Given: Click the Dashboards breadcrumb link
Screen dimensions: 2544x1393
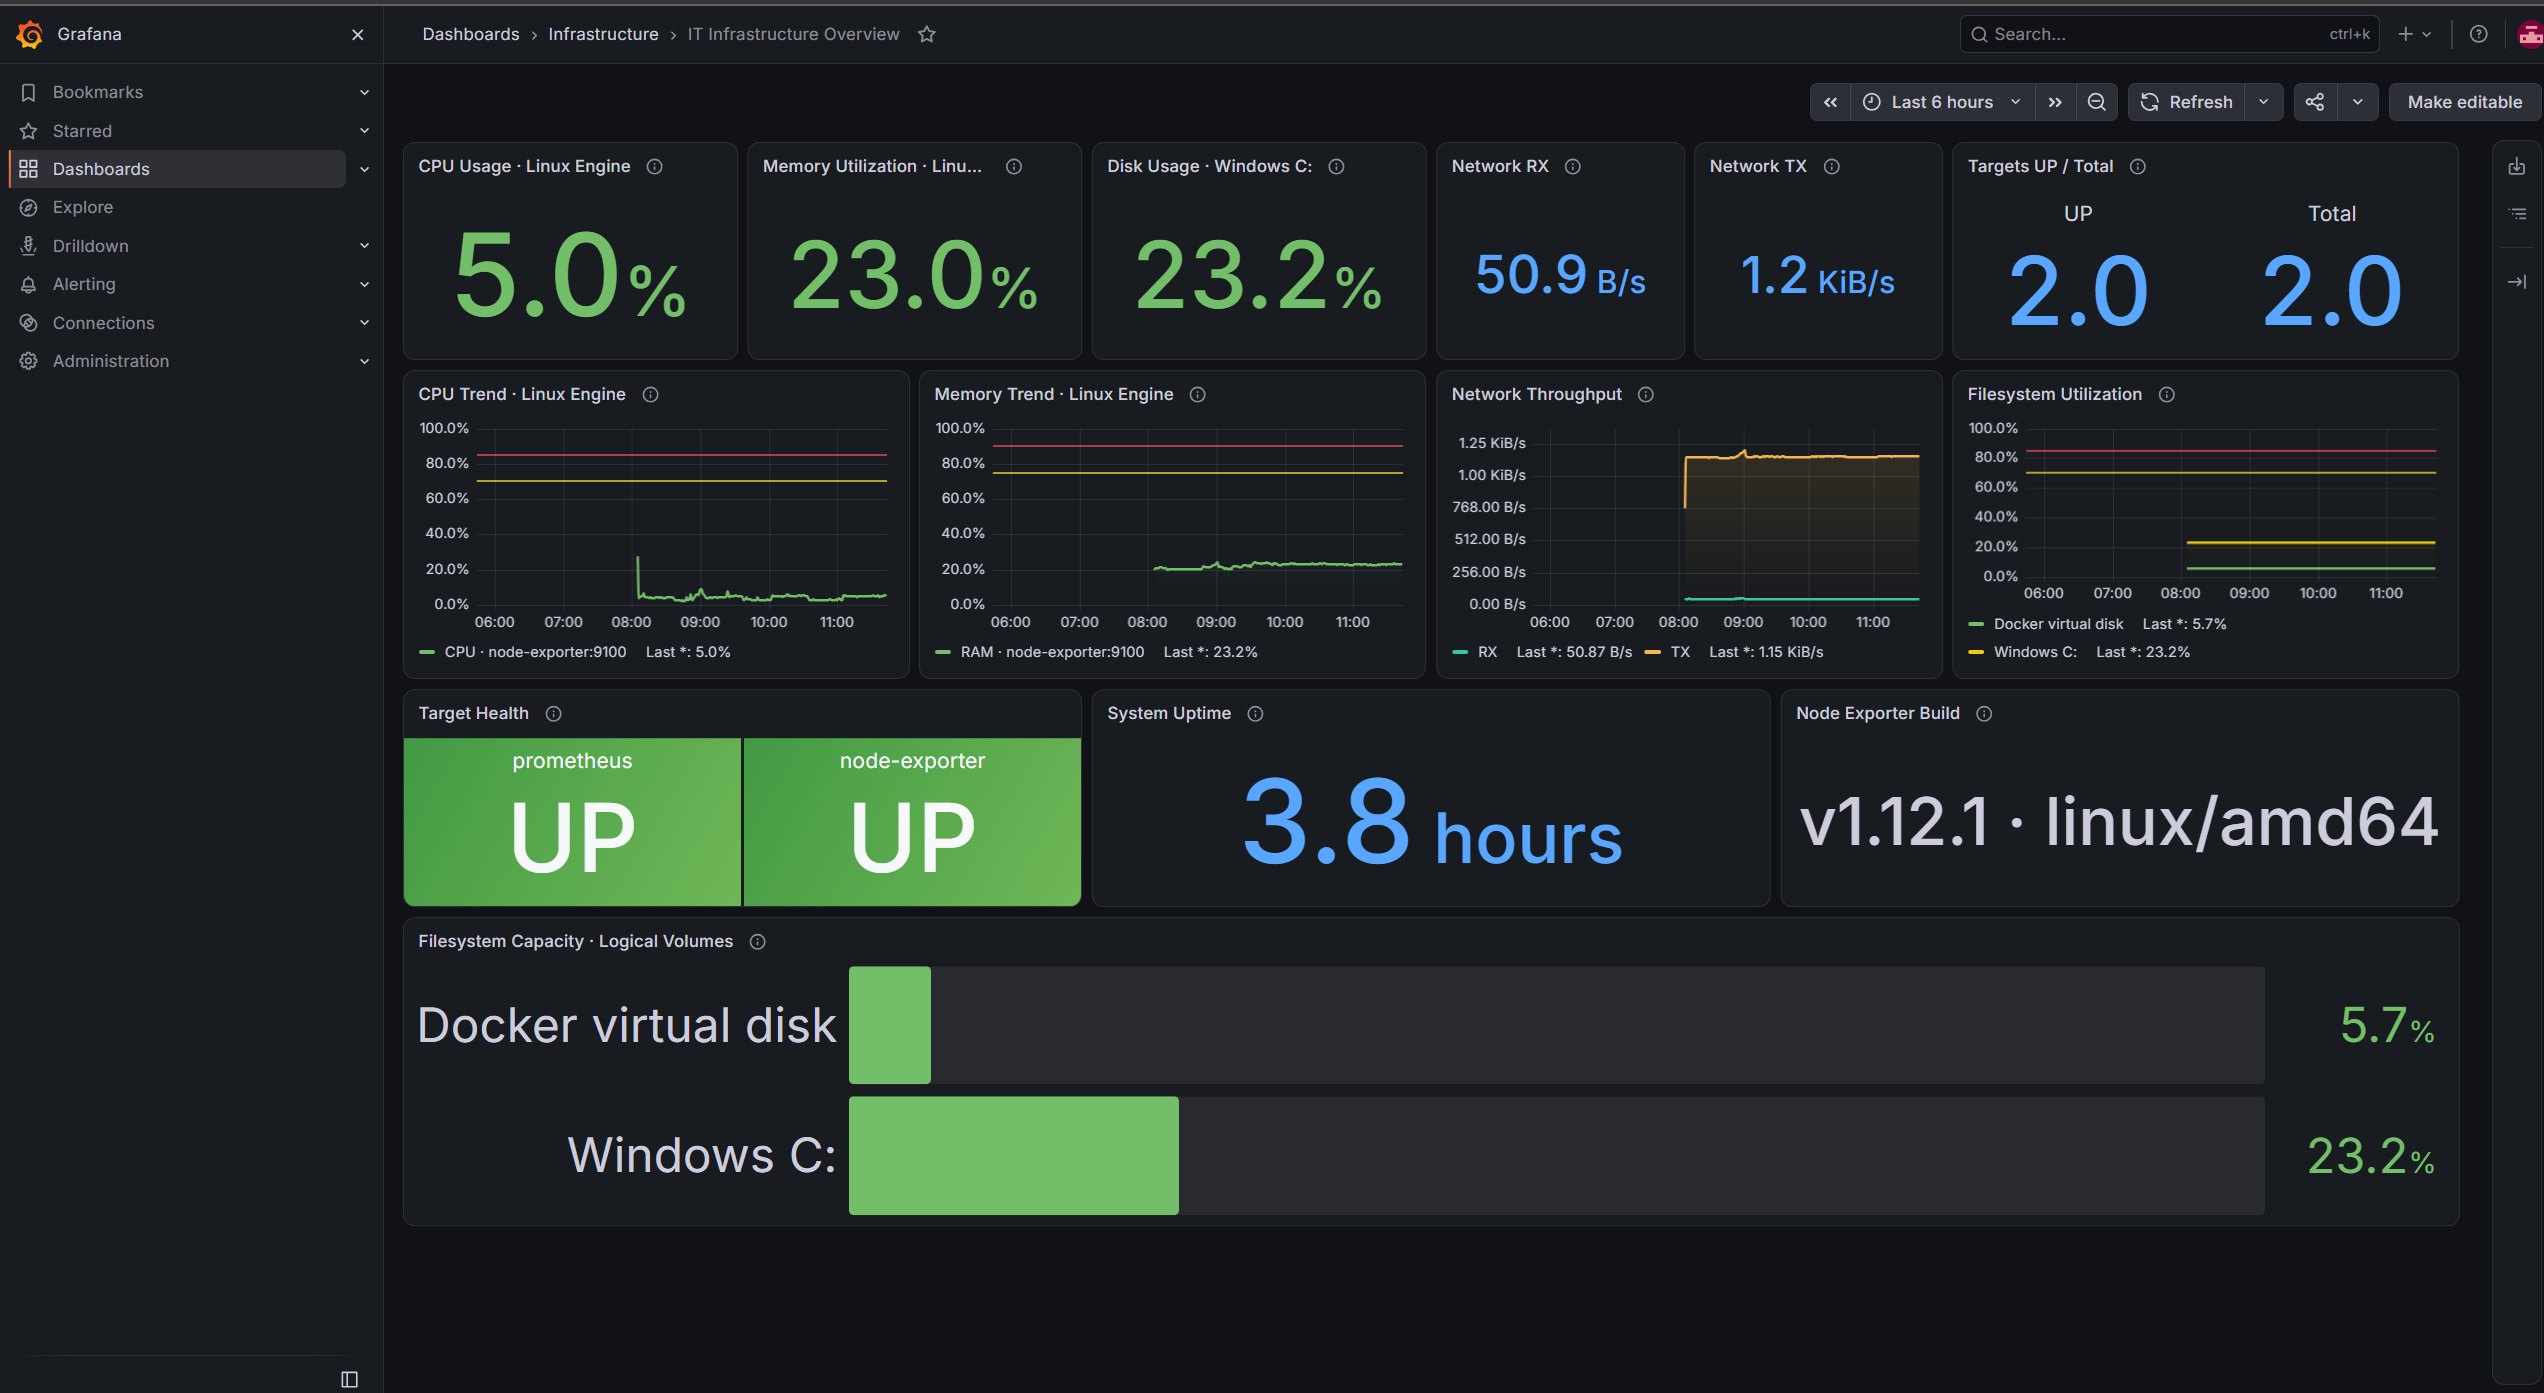Looking at the screenshot, I should coord(471,34).
